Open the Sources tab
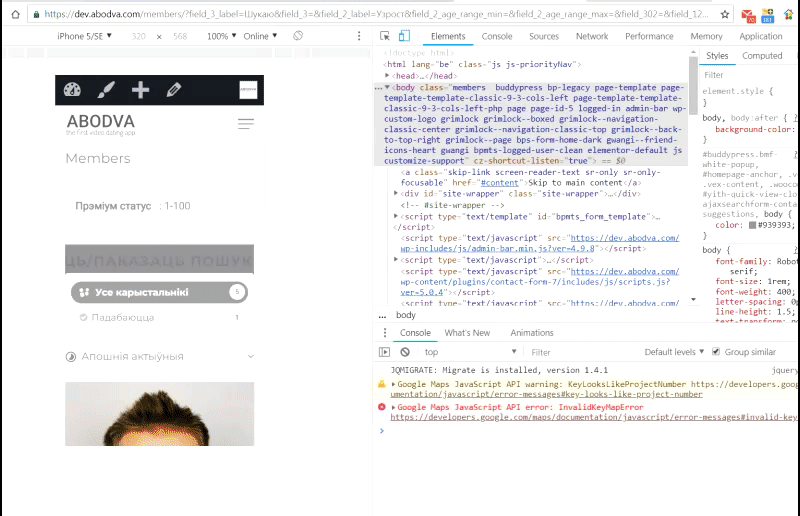Image resolution: width=800 pixels, height=516 pixels. click(x=543, y=36)
